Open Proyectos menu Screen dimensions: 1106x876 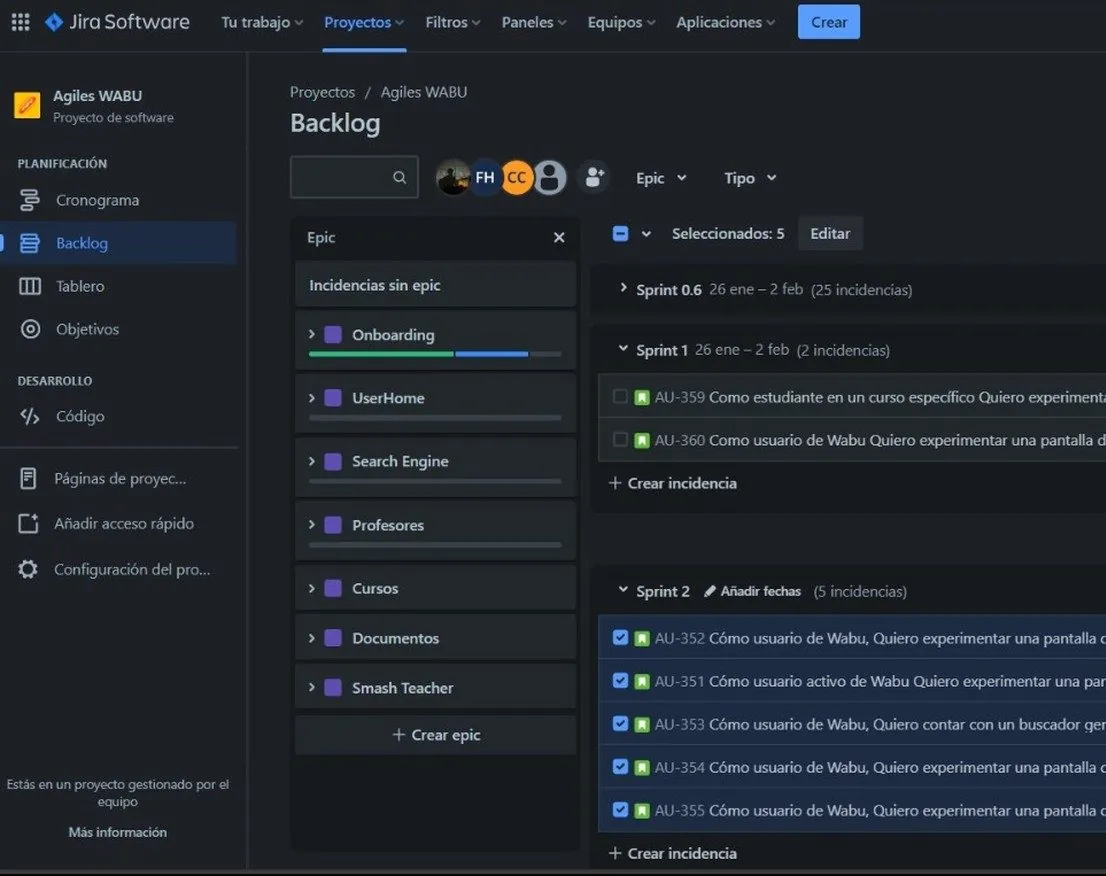364,23
